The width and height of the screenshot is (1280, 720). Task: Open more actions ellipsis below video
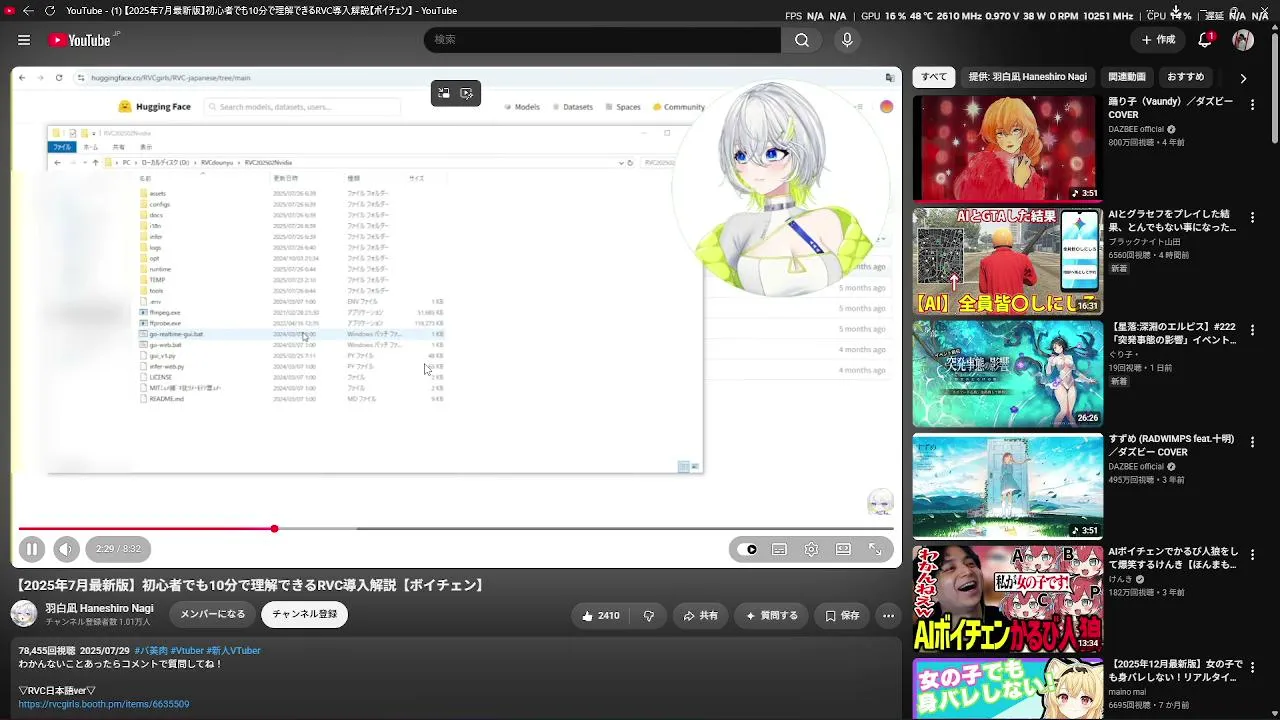coord(888,616)
